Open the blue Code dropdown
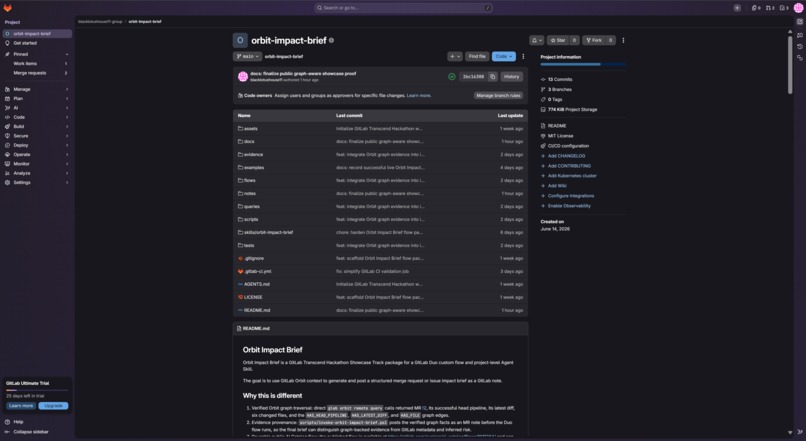The image size is (806, 441). [503, 57]
